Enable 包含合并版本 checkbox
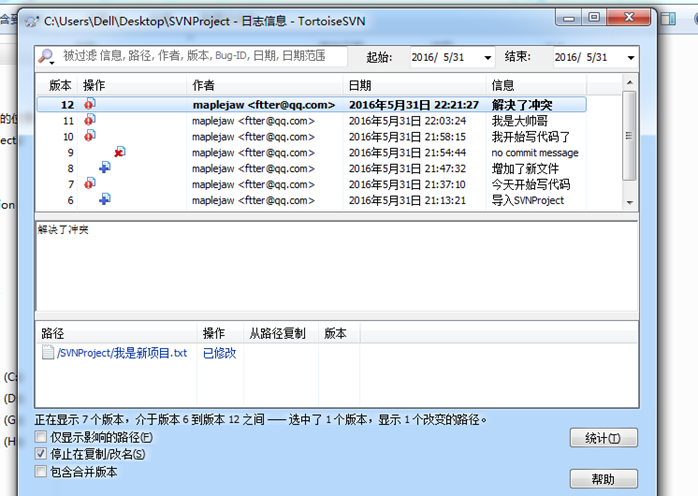698x496 pixels. click(x=41, y=471)
